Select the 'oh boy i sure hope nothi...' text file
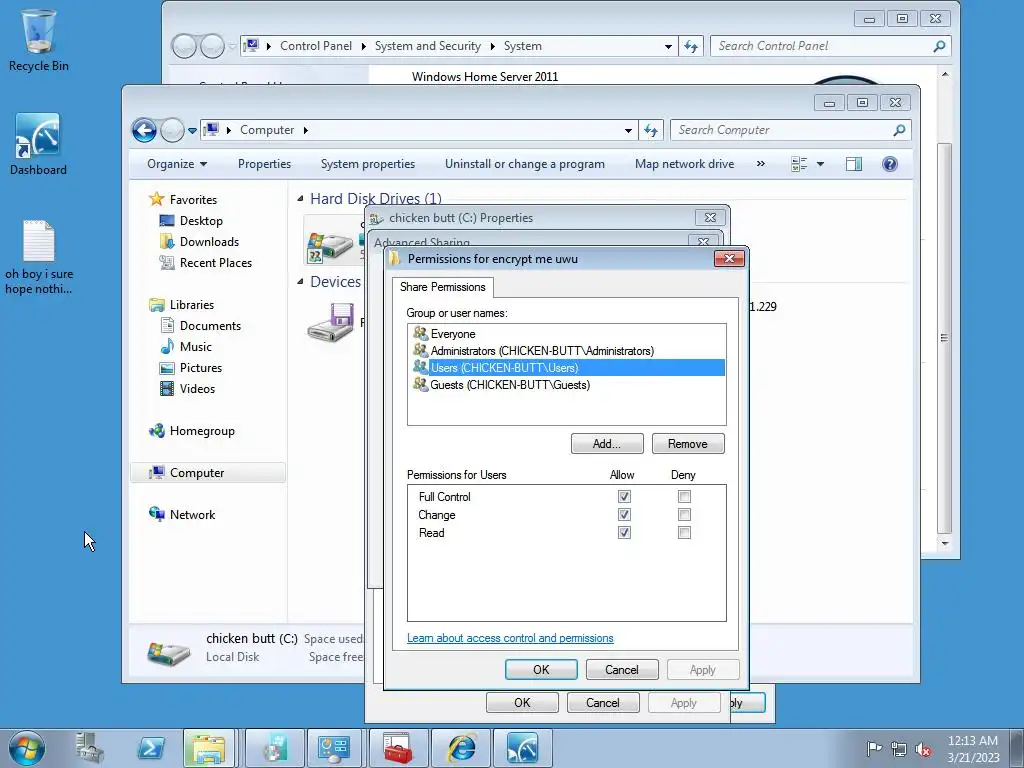The height and width of the screenshot is (768, 1024). (x=39, y=257)
